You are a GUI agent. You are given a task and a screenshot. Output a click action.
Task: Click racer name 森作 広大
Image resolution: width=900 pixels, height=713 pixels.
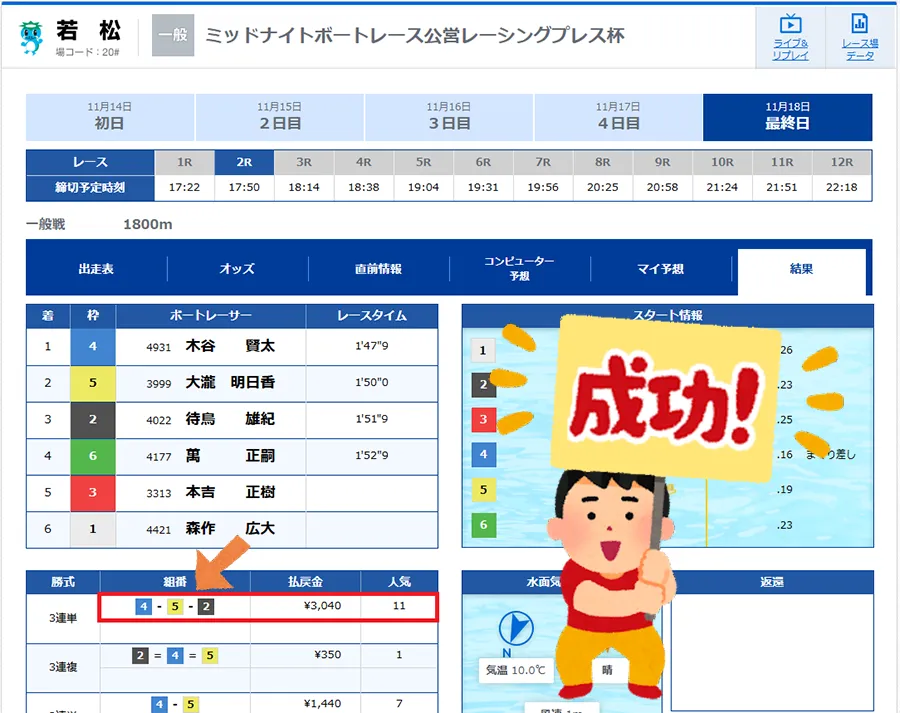(230, 528)
